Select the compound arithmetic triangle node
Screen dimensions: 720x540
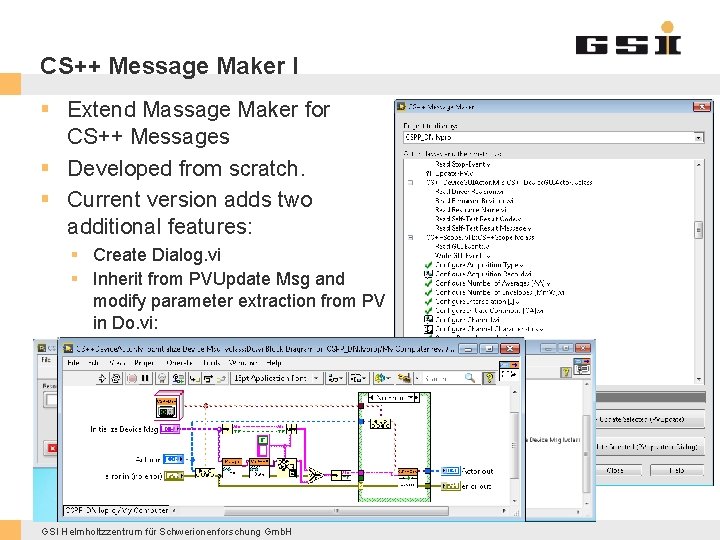tap(315, 475)
